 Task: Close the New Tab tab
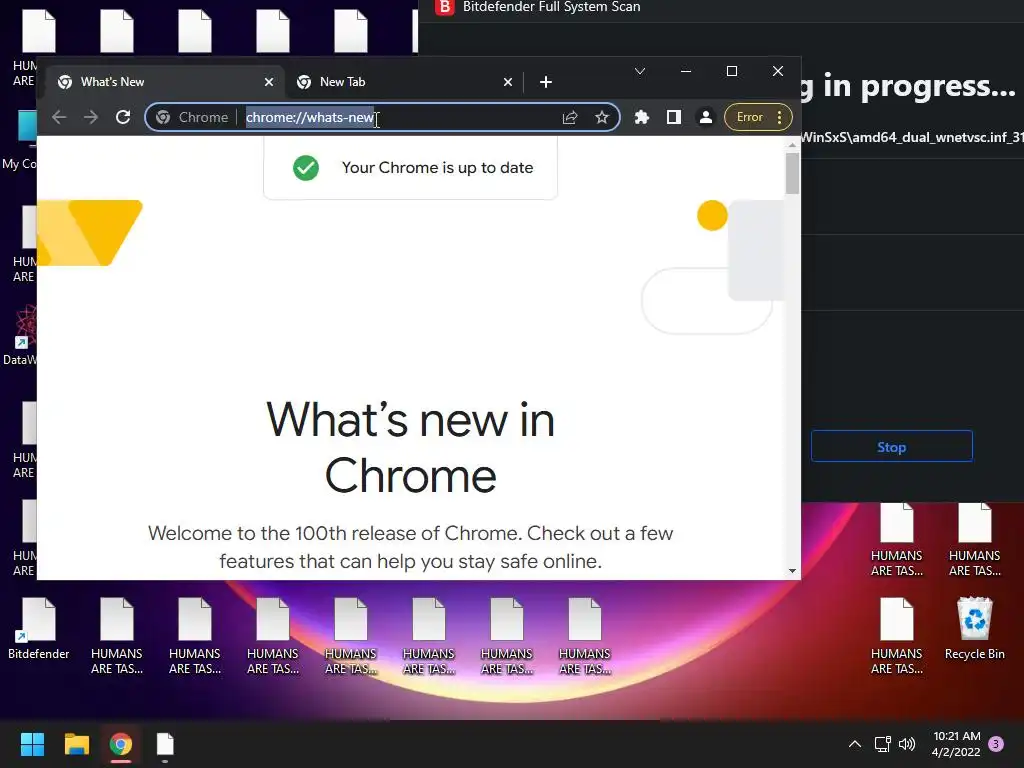point(508,82)
